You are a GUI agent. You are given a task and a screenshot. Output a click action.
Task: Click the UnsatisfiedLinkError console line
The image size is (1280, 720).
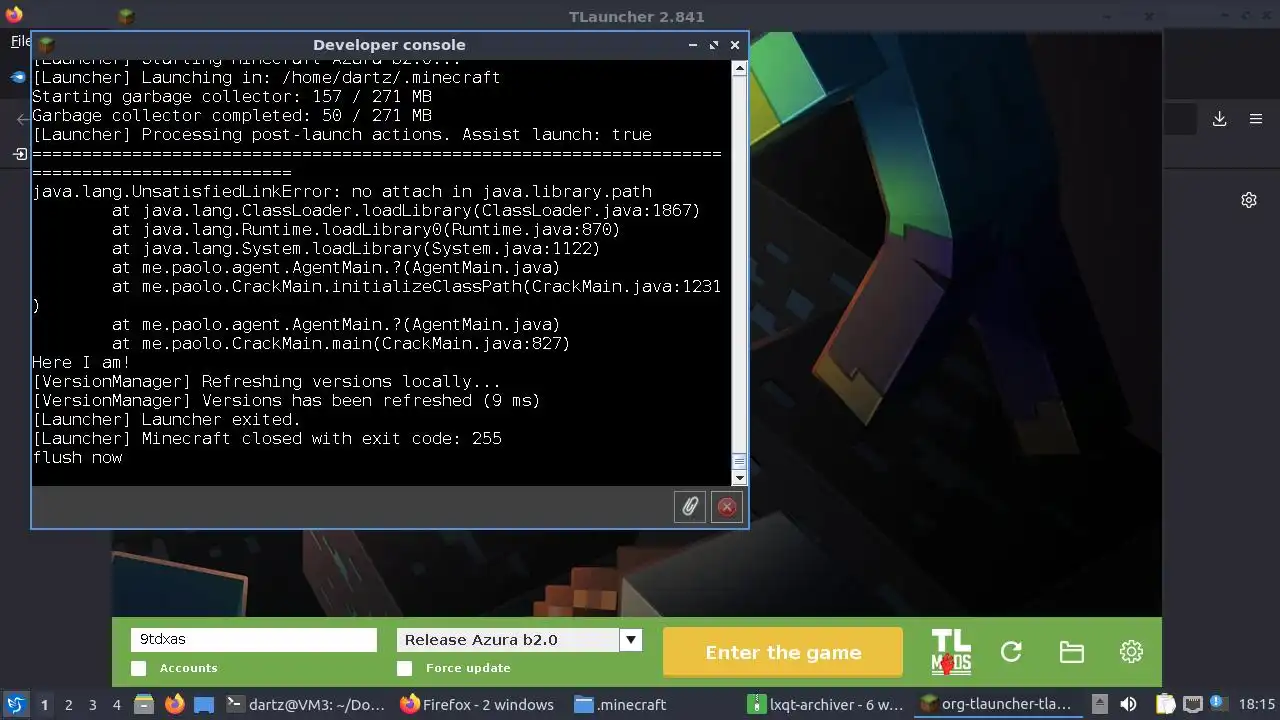pyautogui.click(x=342, y=191)
